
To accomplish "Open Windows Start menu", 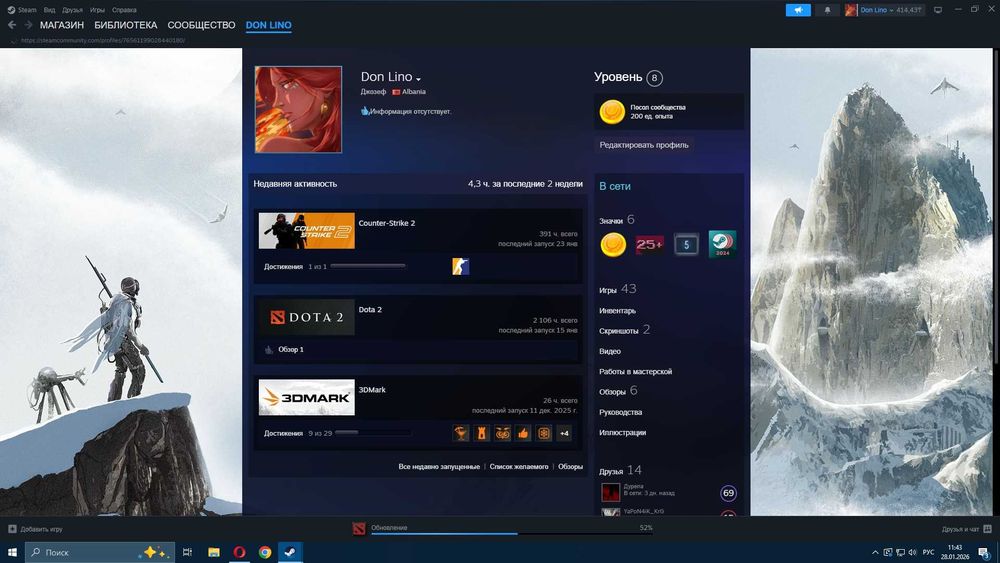I will (11, 552).
